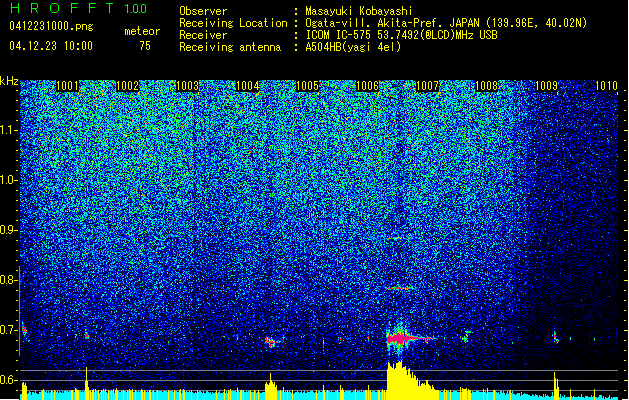Click the 1004 time marker
The image size is (629, 400).
[x=248, y=86]
